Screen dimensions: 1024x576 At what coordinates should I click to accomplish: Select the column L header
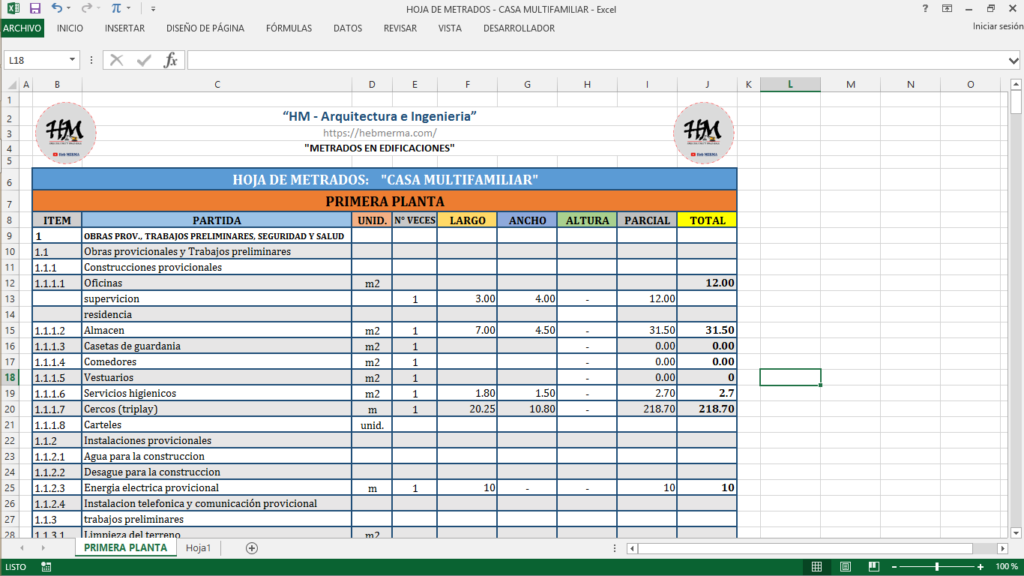coord(790,84)
